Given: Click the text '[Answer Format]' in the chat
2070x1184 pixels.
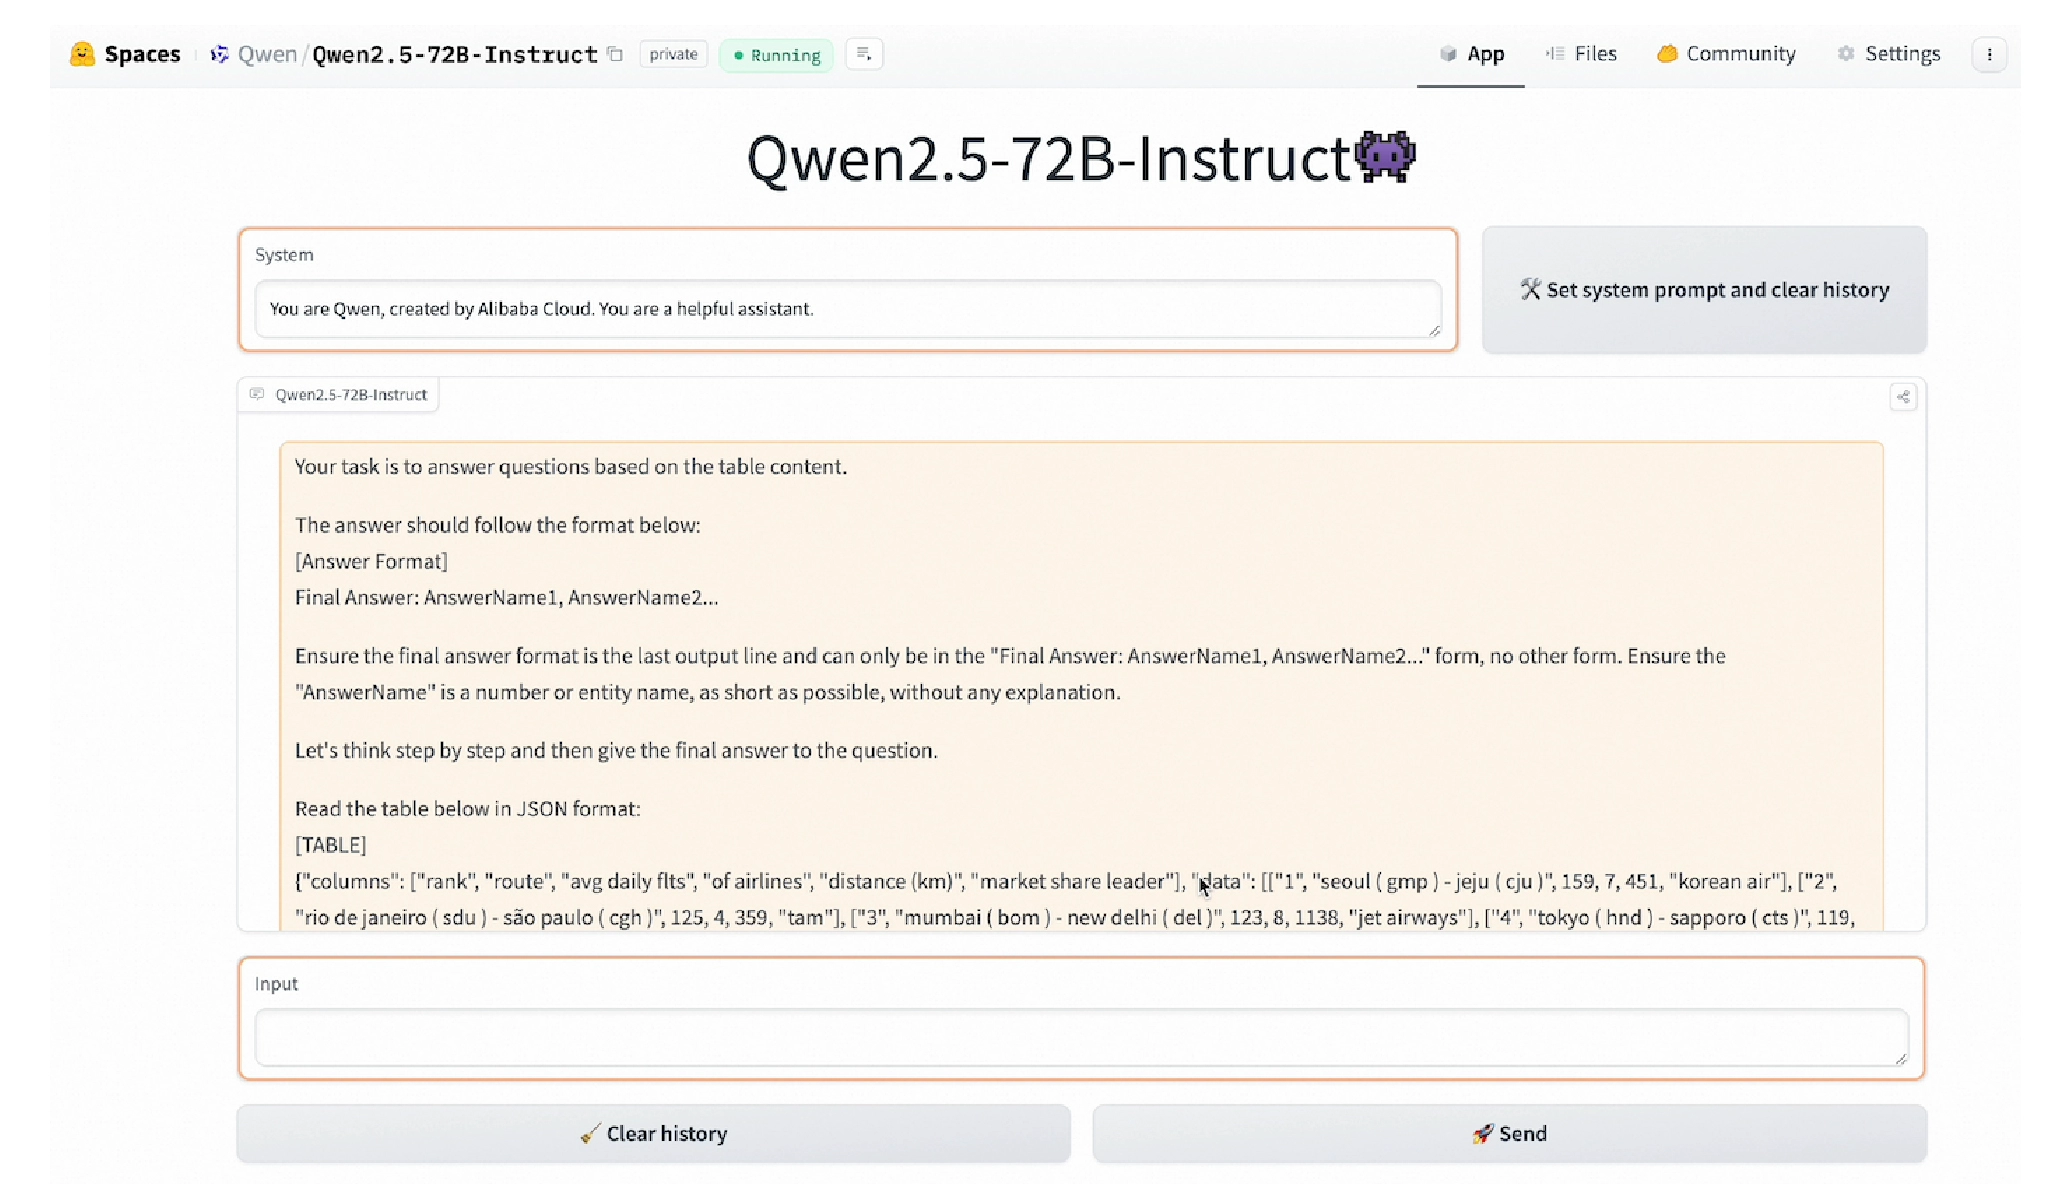Looking at the screenshot, I should pos(371,561).
